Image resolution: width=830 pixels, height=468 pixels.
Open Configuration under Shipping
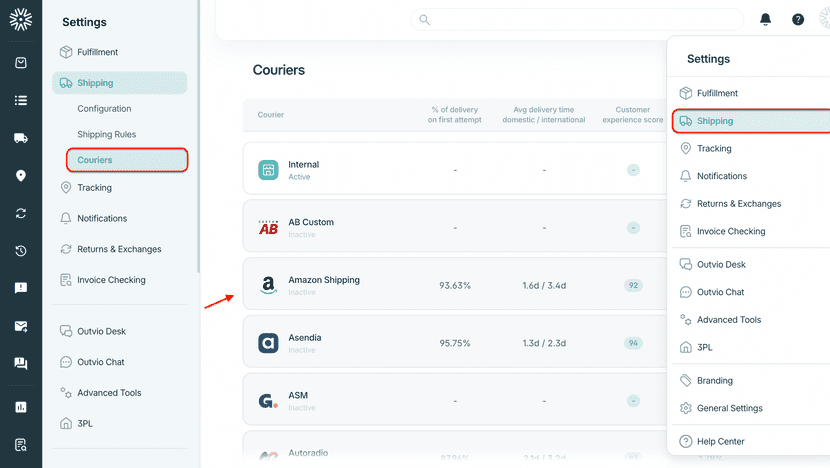pos(104,109)
